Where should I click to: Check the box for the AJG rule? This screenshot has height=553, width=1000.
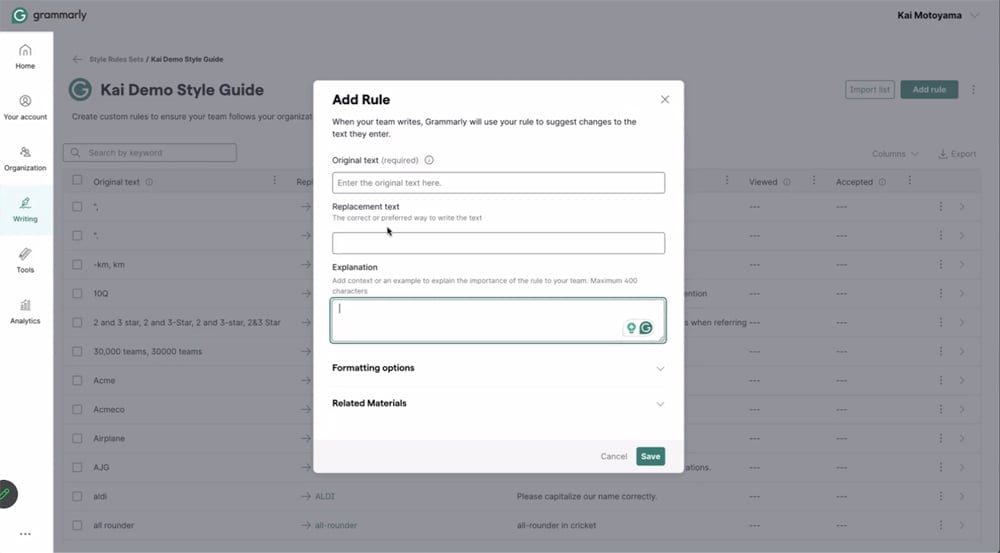(x=77, y=468)
